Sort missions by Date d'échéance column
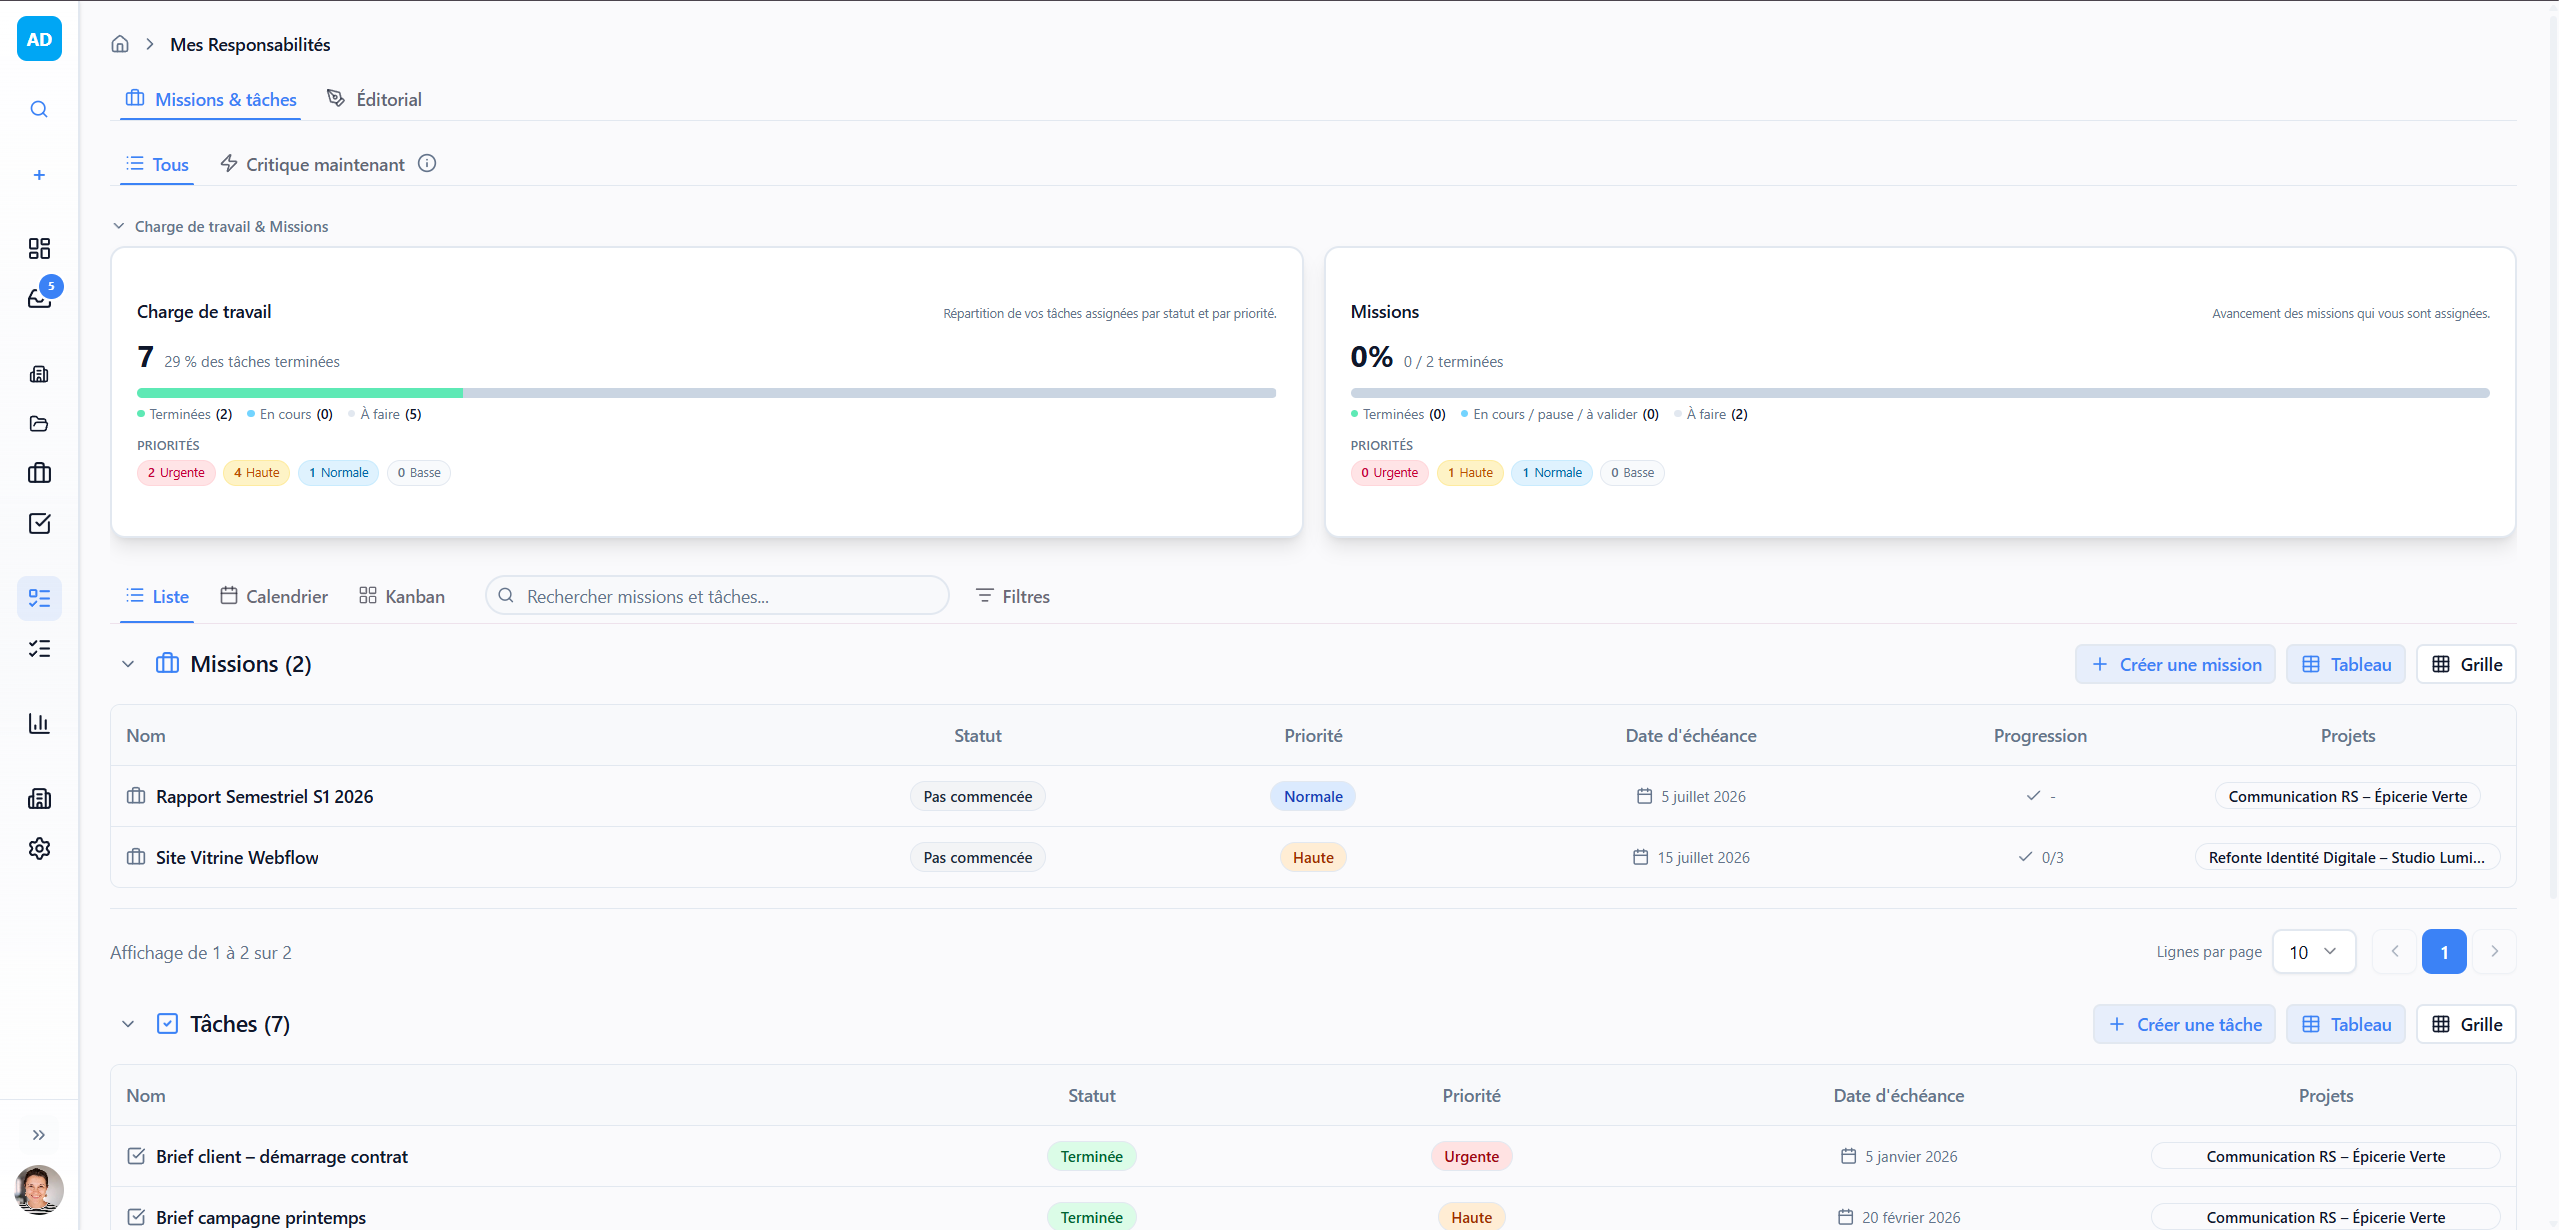2559x1230 pixels. [x=1691, y=735]
